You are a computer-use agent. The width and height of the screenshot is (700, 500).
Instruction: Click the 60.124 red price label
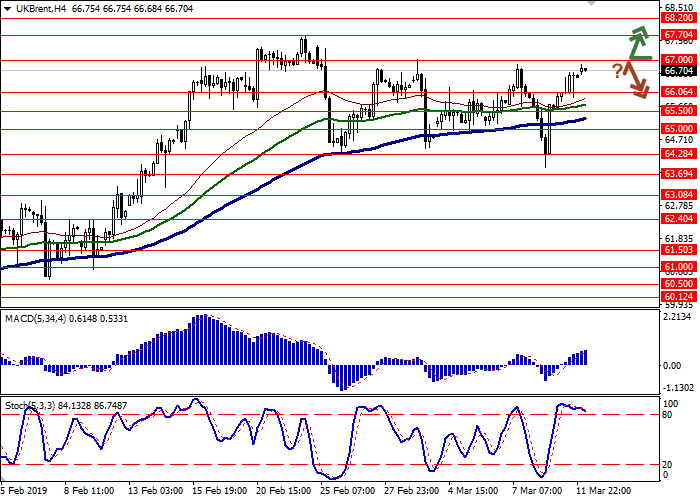pos(678,297)
